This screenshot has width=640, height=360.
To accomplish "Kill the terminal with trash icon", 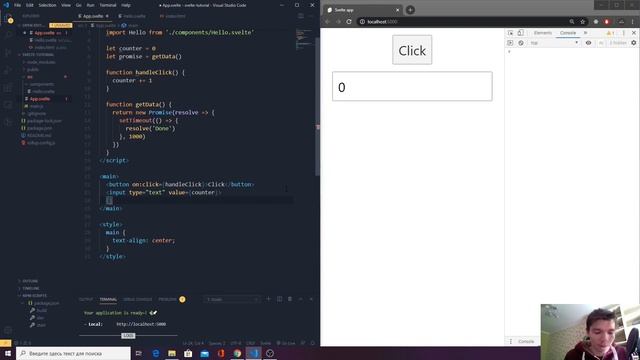I will (x=290, y=299).
